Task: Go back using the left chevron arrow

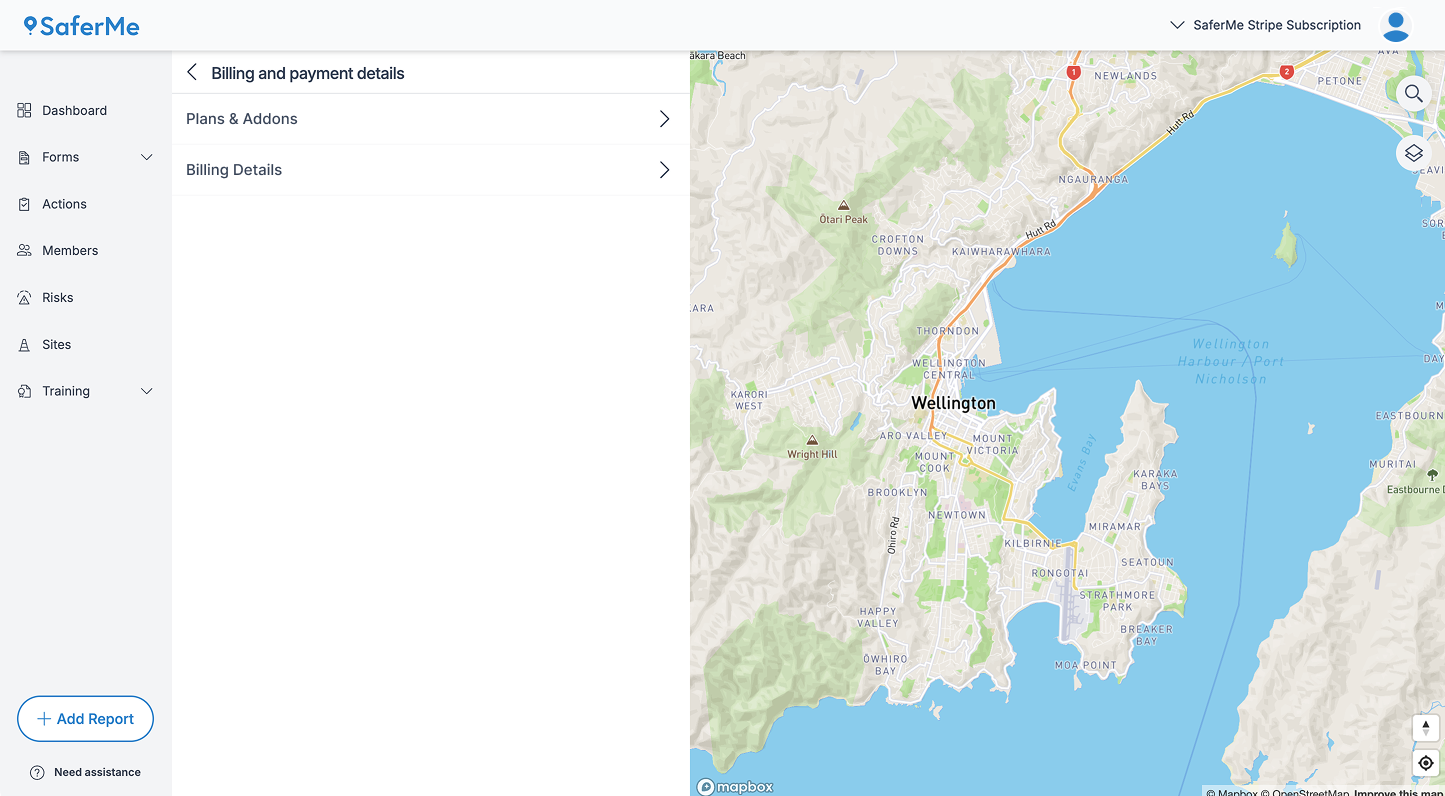Action: tap(192, 73)
